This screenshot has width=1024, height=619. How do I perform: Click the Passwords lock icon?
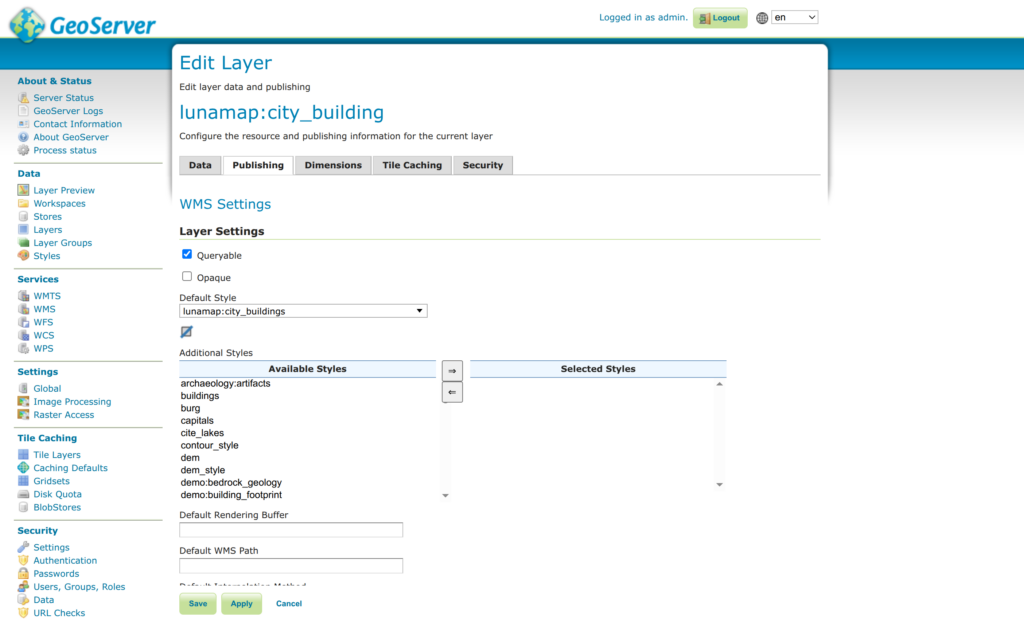point(23,574)
